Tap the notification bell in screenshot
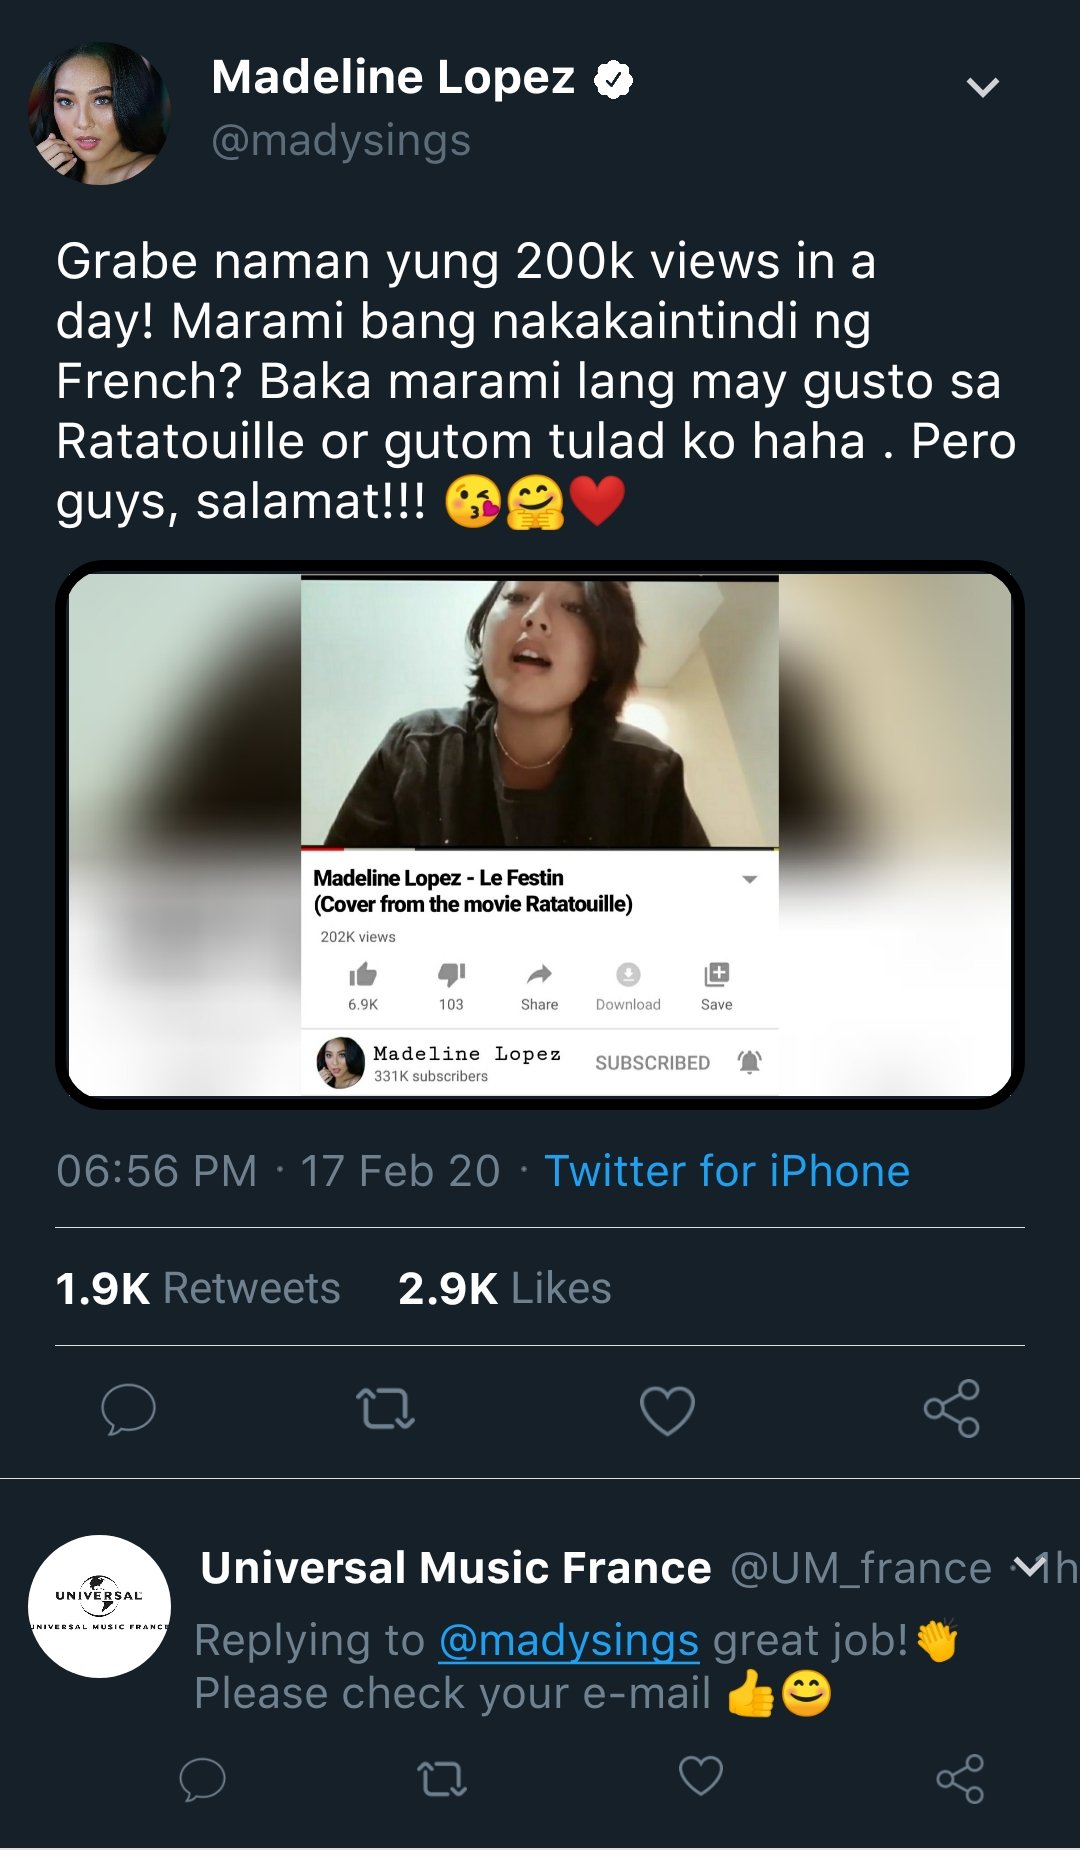The image size is (1080, 1850). [749, 1062]
